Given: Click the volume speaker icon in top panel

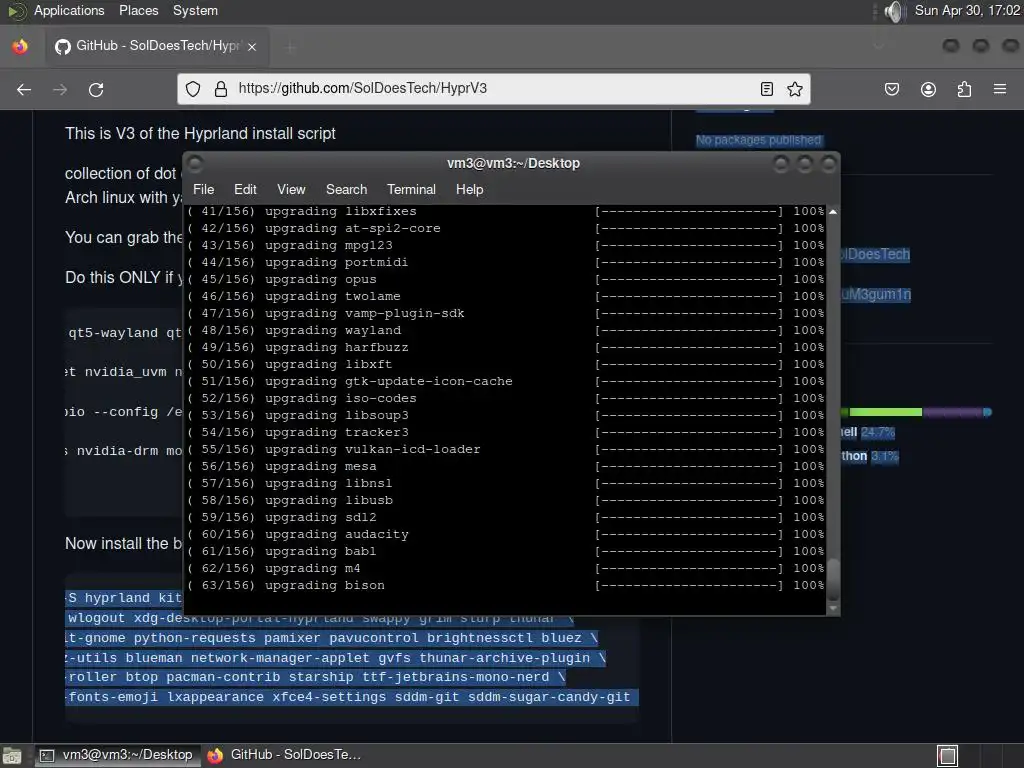Looking at the screenshot, I should pyautogui.click(x=893, y=11).
